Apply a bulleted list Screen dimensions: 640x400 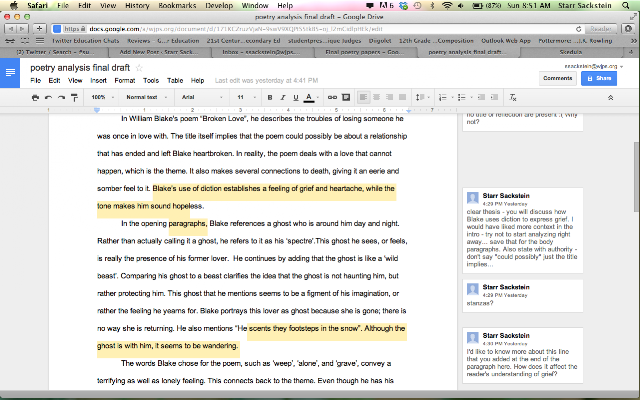(x=462, y=97)
